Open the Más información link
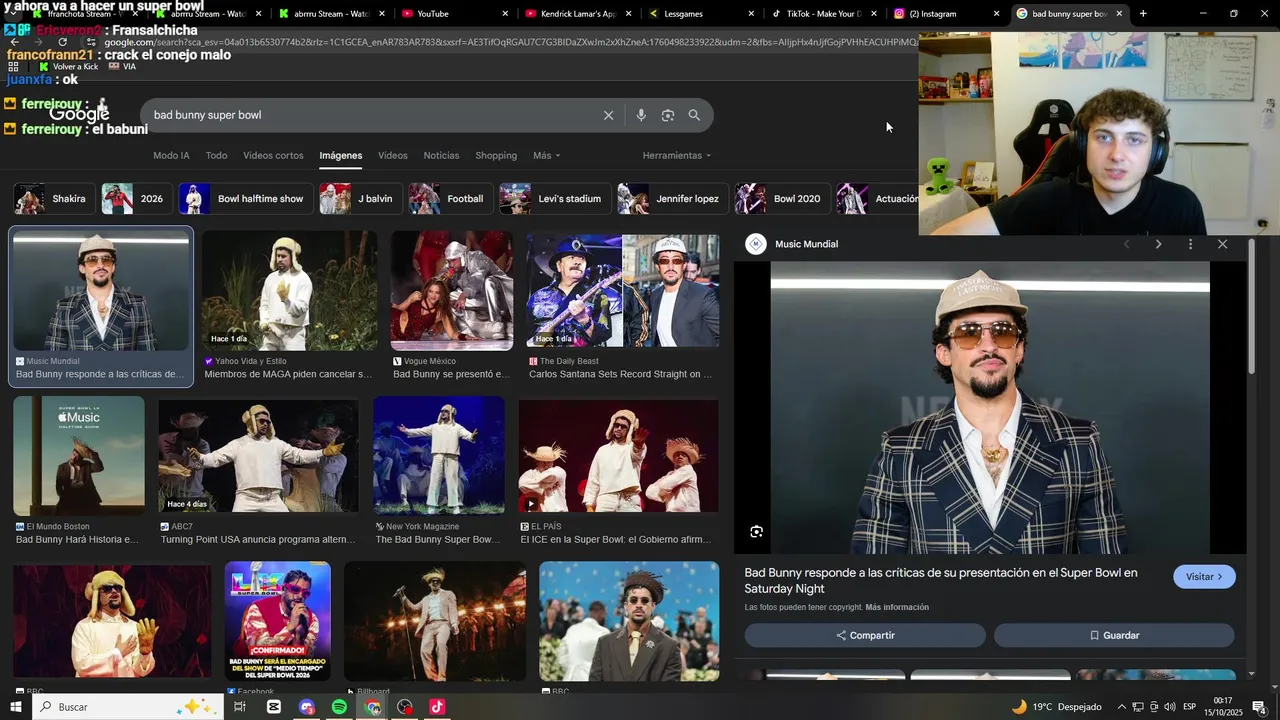Viewport: 1280px width, 720px height. 897,608
